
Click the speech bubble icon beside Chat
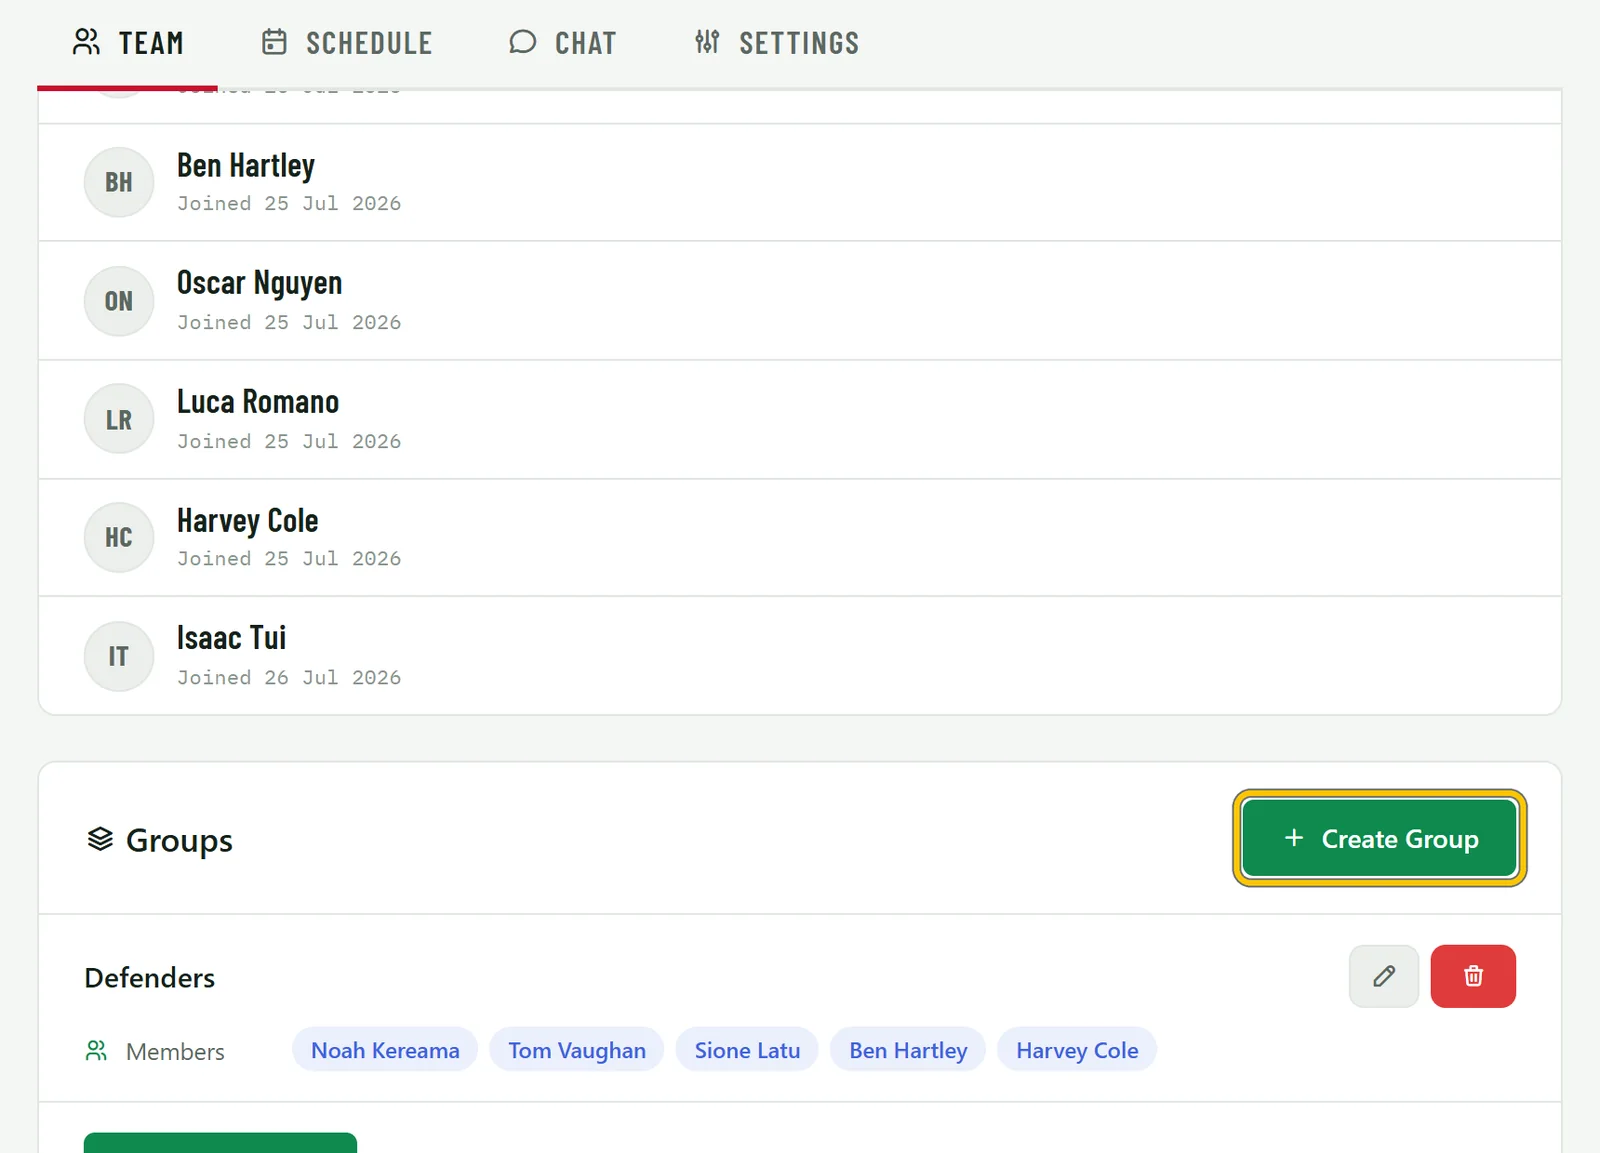point(522,42)
